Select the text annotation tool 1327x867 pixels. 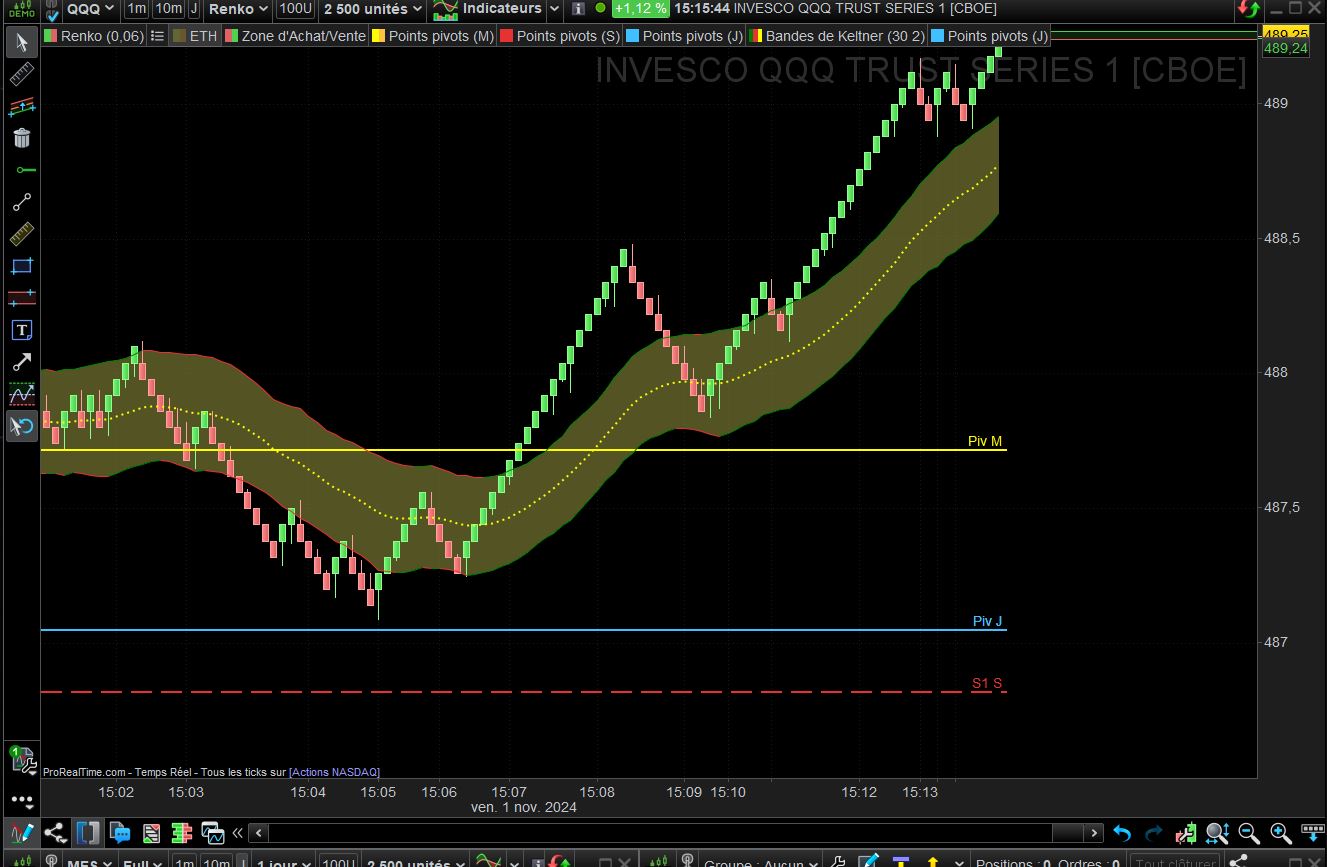click(x=21, y=330)
